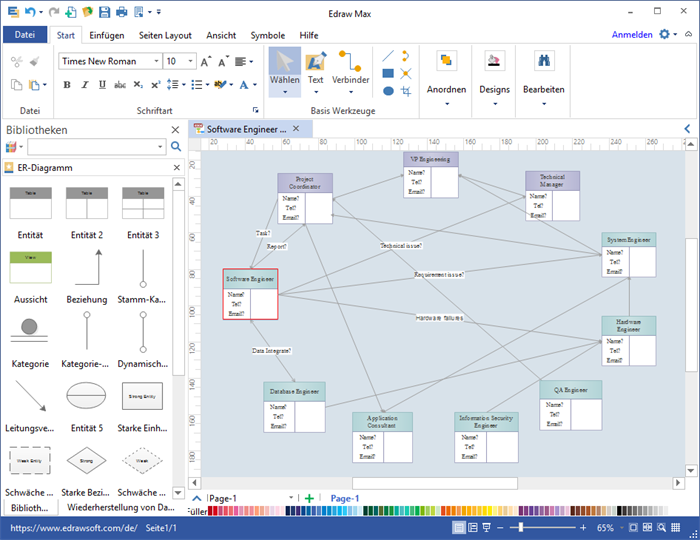Toggle subscript formatting

pyautogui.click(x=138, y=84)
